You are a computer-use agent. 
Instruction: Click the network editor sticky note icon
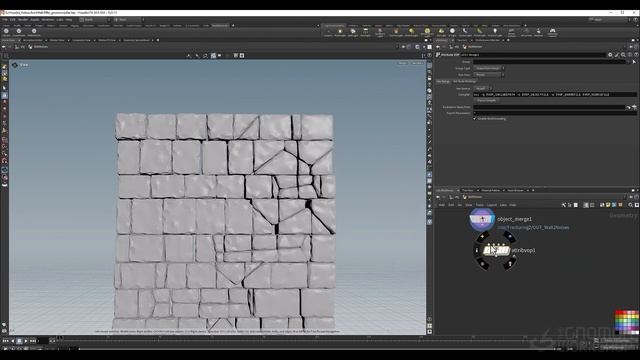[x=608, y=205]
